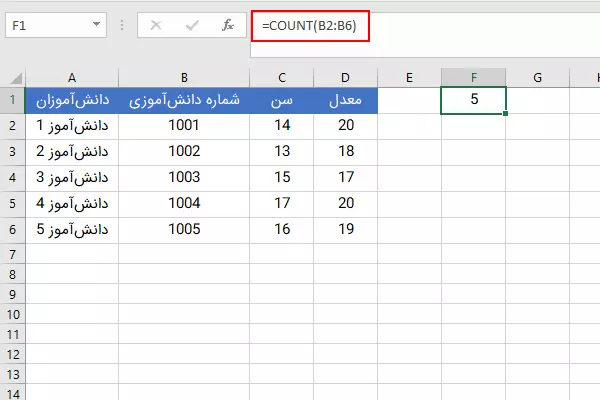The image size is (600, 400).
Task: Click the cell دانش‌آموز 1
Action: tap(72, 126)
